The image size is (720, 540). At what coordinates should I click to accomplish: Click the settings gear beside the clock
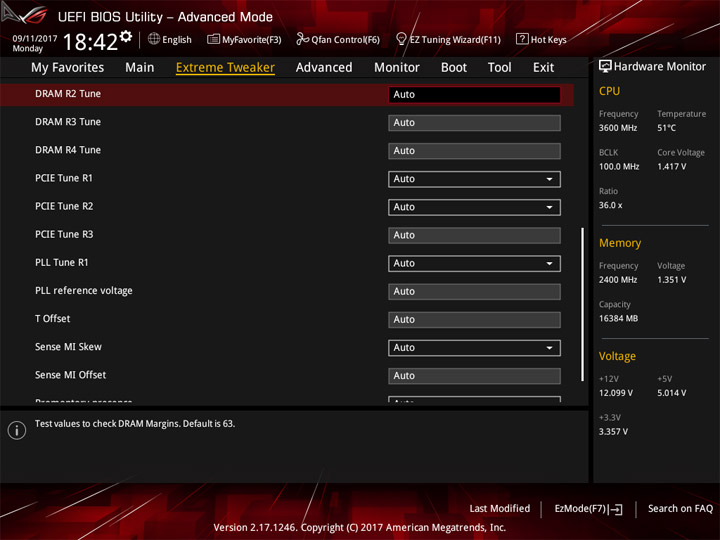(126, 37)
